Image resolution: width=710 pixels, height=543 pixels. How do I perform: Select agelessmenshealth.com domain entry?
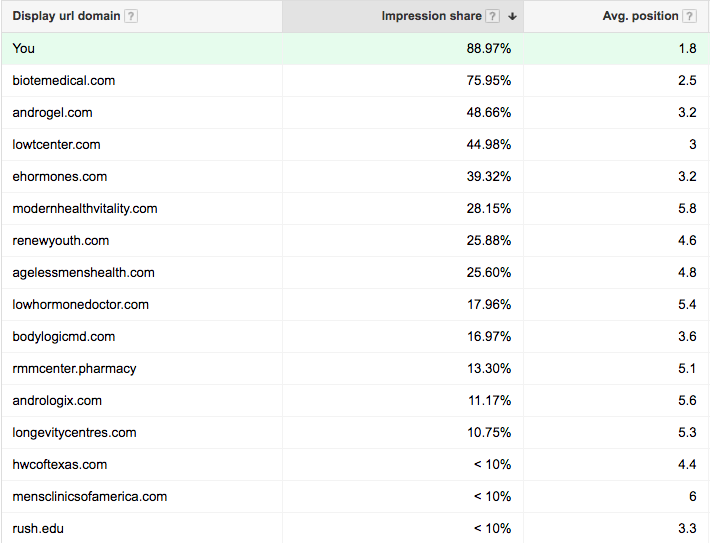(83, 273)
